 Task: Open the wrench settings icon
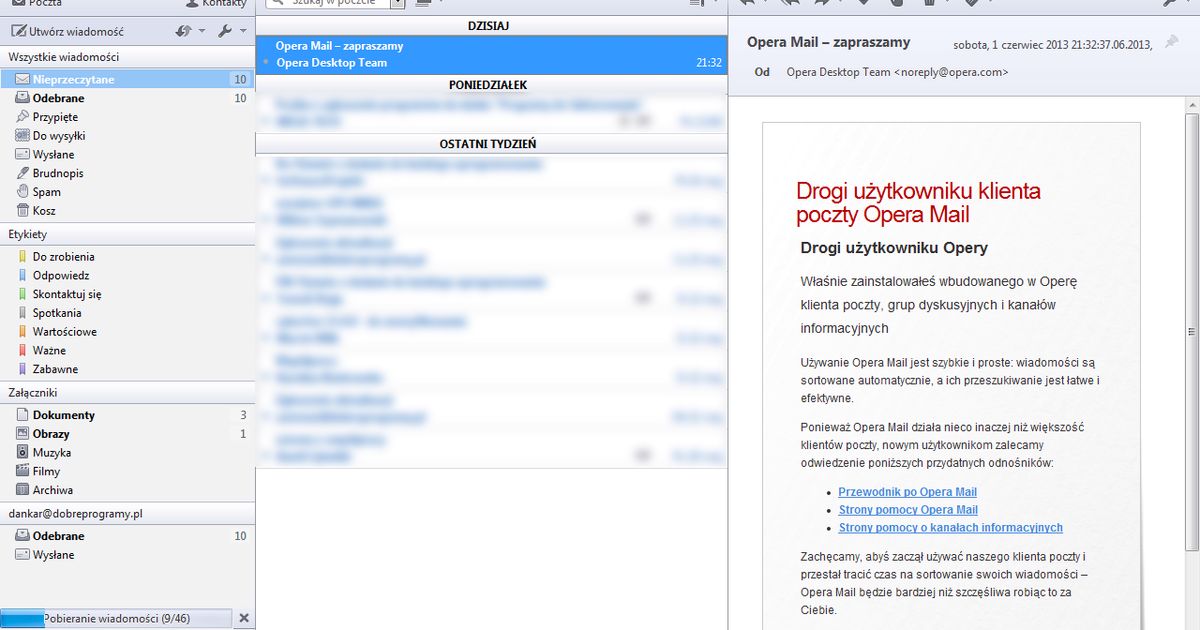tap(225, 31)
